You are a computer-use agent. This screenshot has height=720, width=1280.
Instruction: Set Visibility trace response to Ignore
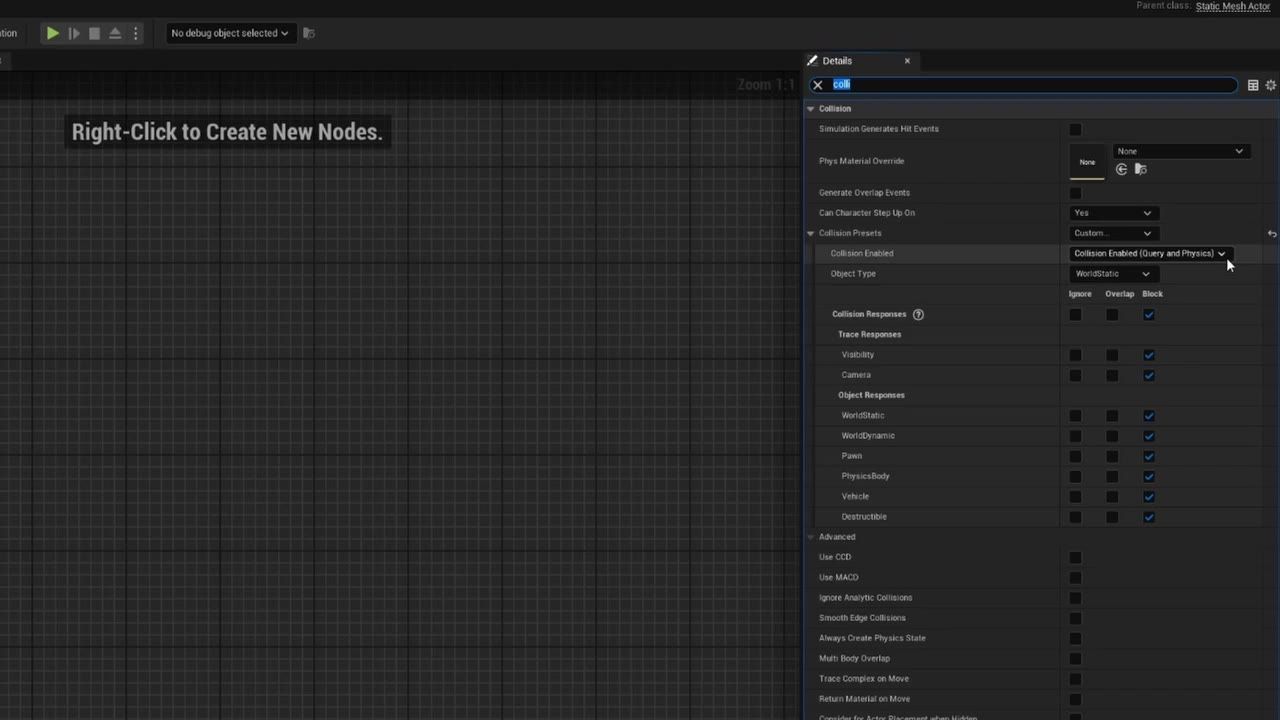coord(1075,355)
